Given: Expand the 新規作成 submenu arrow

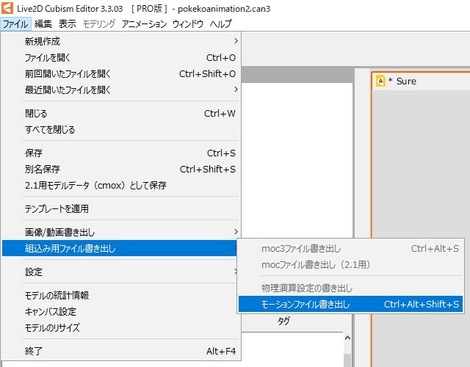Looking at the screenshot, I should click(x=236, y=41).
